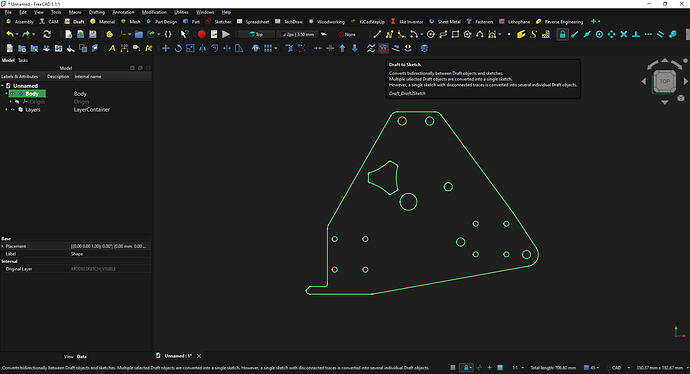The image size is (690, 374).
Task: Open the redo dropdown arrow
Action: pyautogui.click(x=33, y=34)
